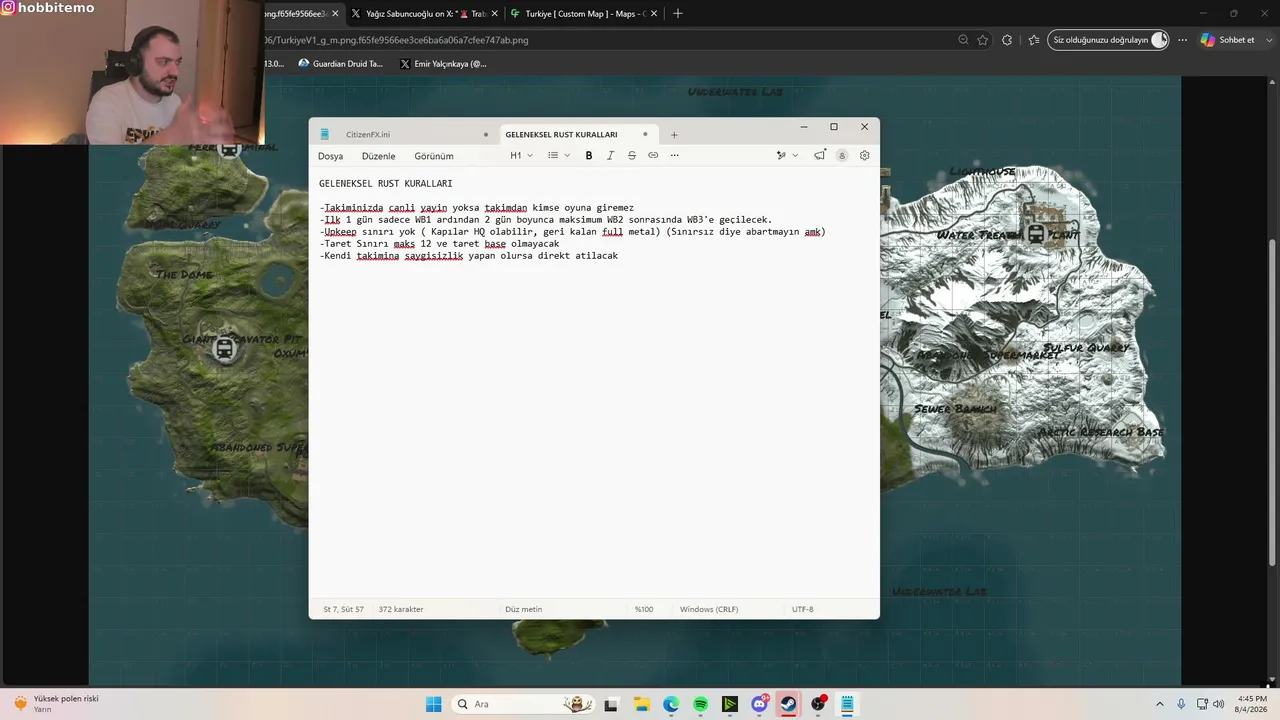Viewport: 1280px width, 720px height.
Task: Close the CitizenFX.ini tab via its unsaved dot
Action: 486,134
